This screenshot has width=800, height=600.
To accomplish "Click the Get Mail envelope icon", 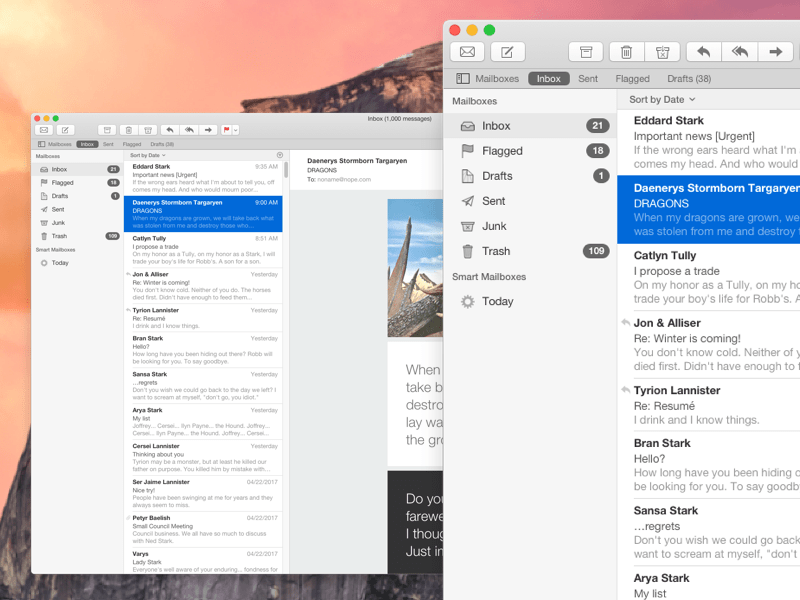I will coord(468,51).
